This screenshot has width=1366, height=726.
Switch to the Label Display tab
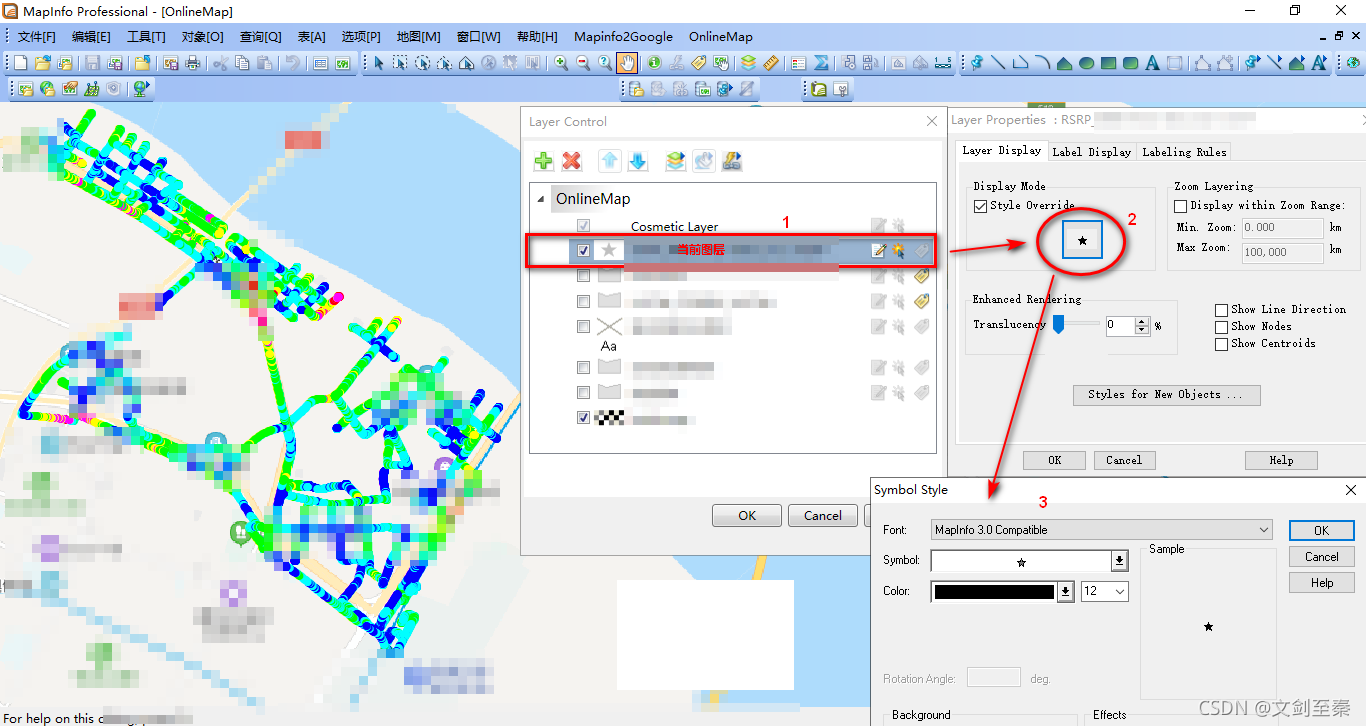1091,152
